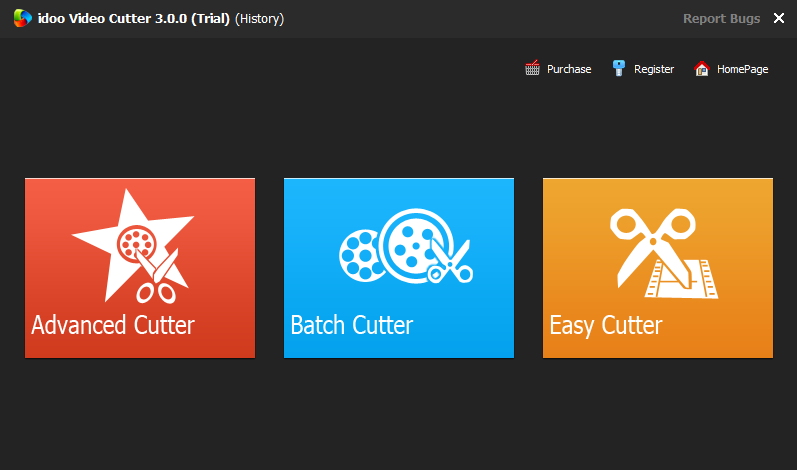Click the idoo Video Cutter 3.0.0 title text
The image size is (797, 470).
[x=134, y=19]
